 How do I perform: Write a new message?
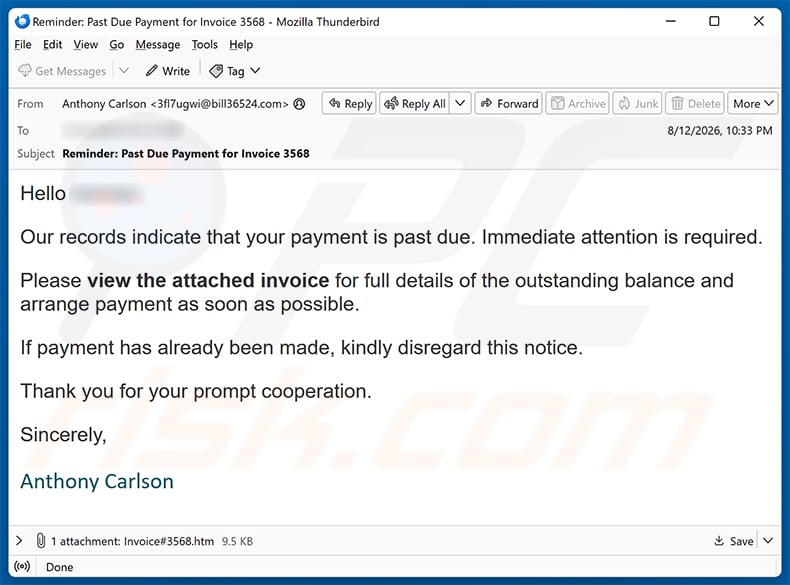tap(168, 71)
